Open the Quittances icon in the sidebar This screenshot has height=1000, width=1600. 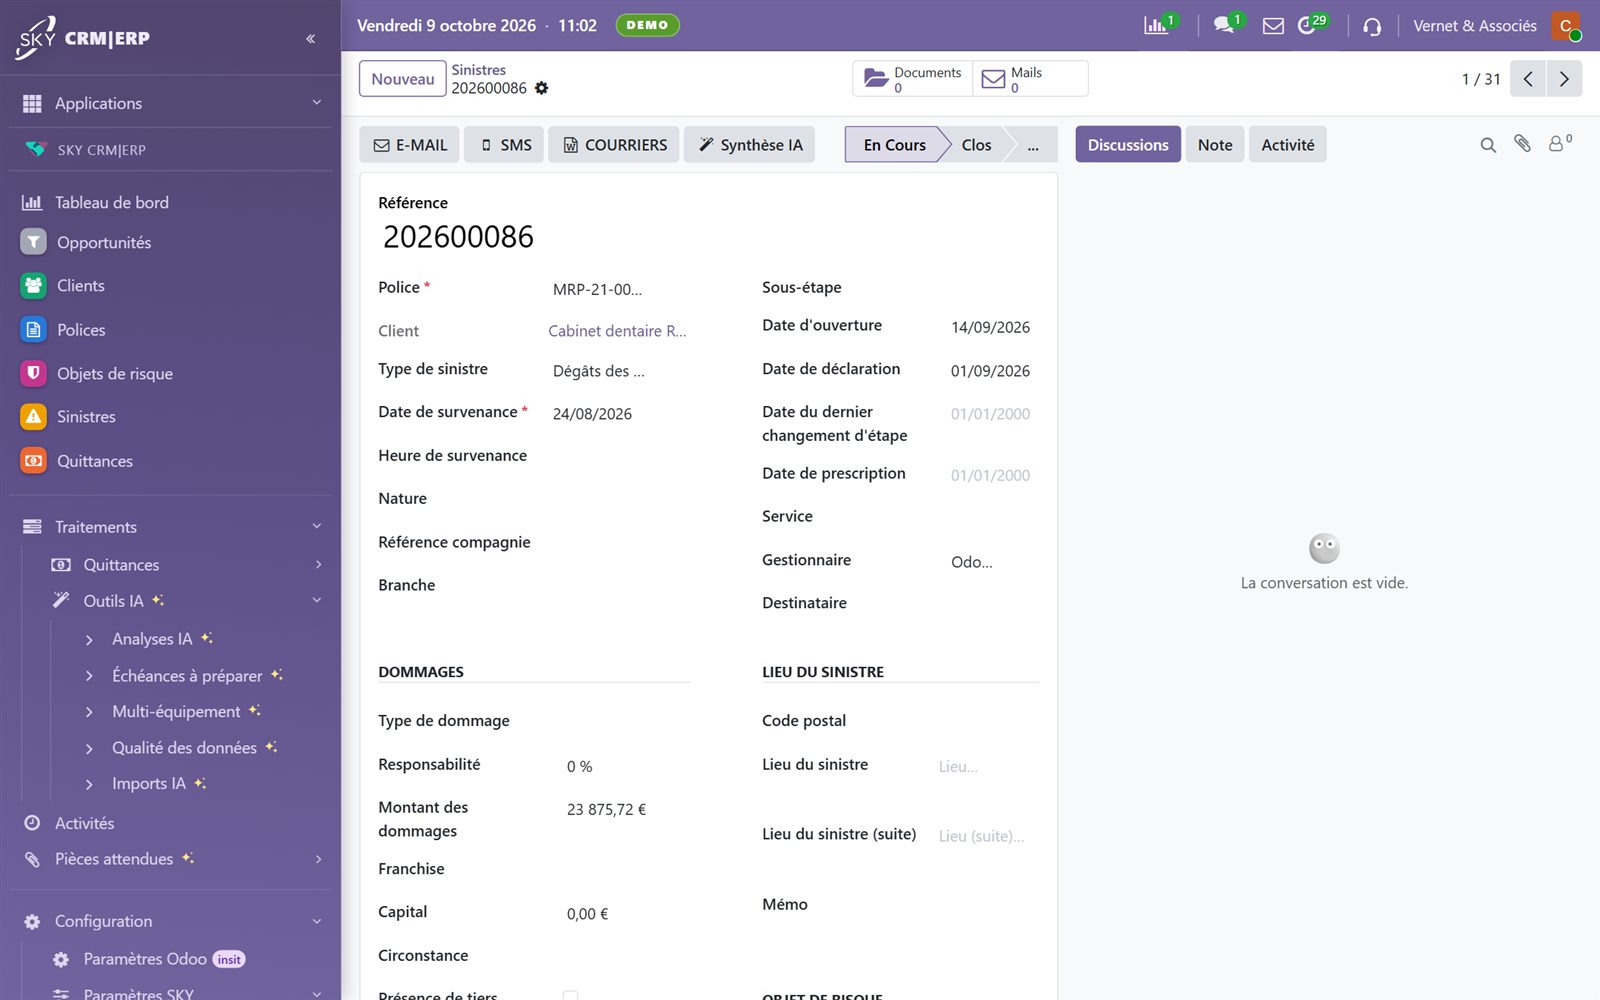pos(33,461)
